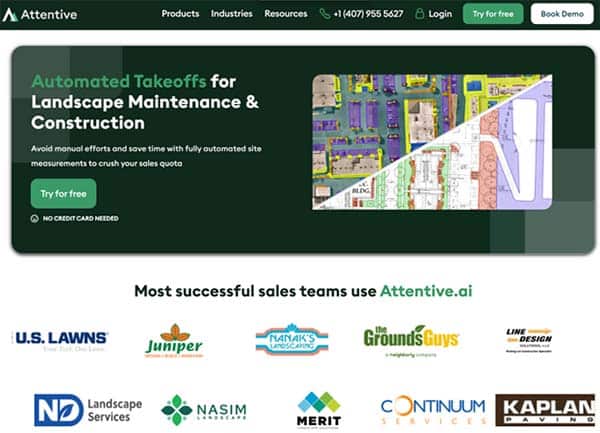Viewport: 600px width, 433px height.
Task: Open the Industries menu
Action: click(x=232, y=14)
